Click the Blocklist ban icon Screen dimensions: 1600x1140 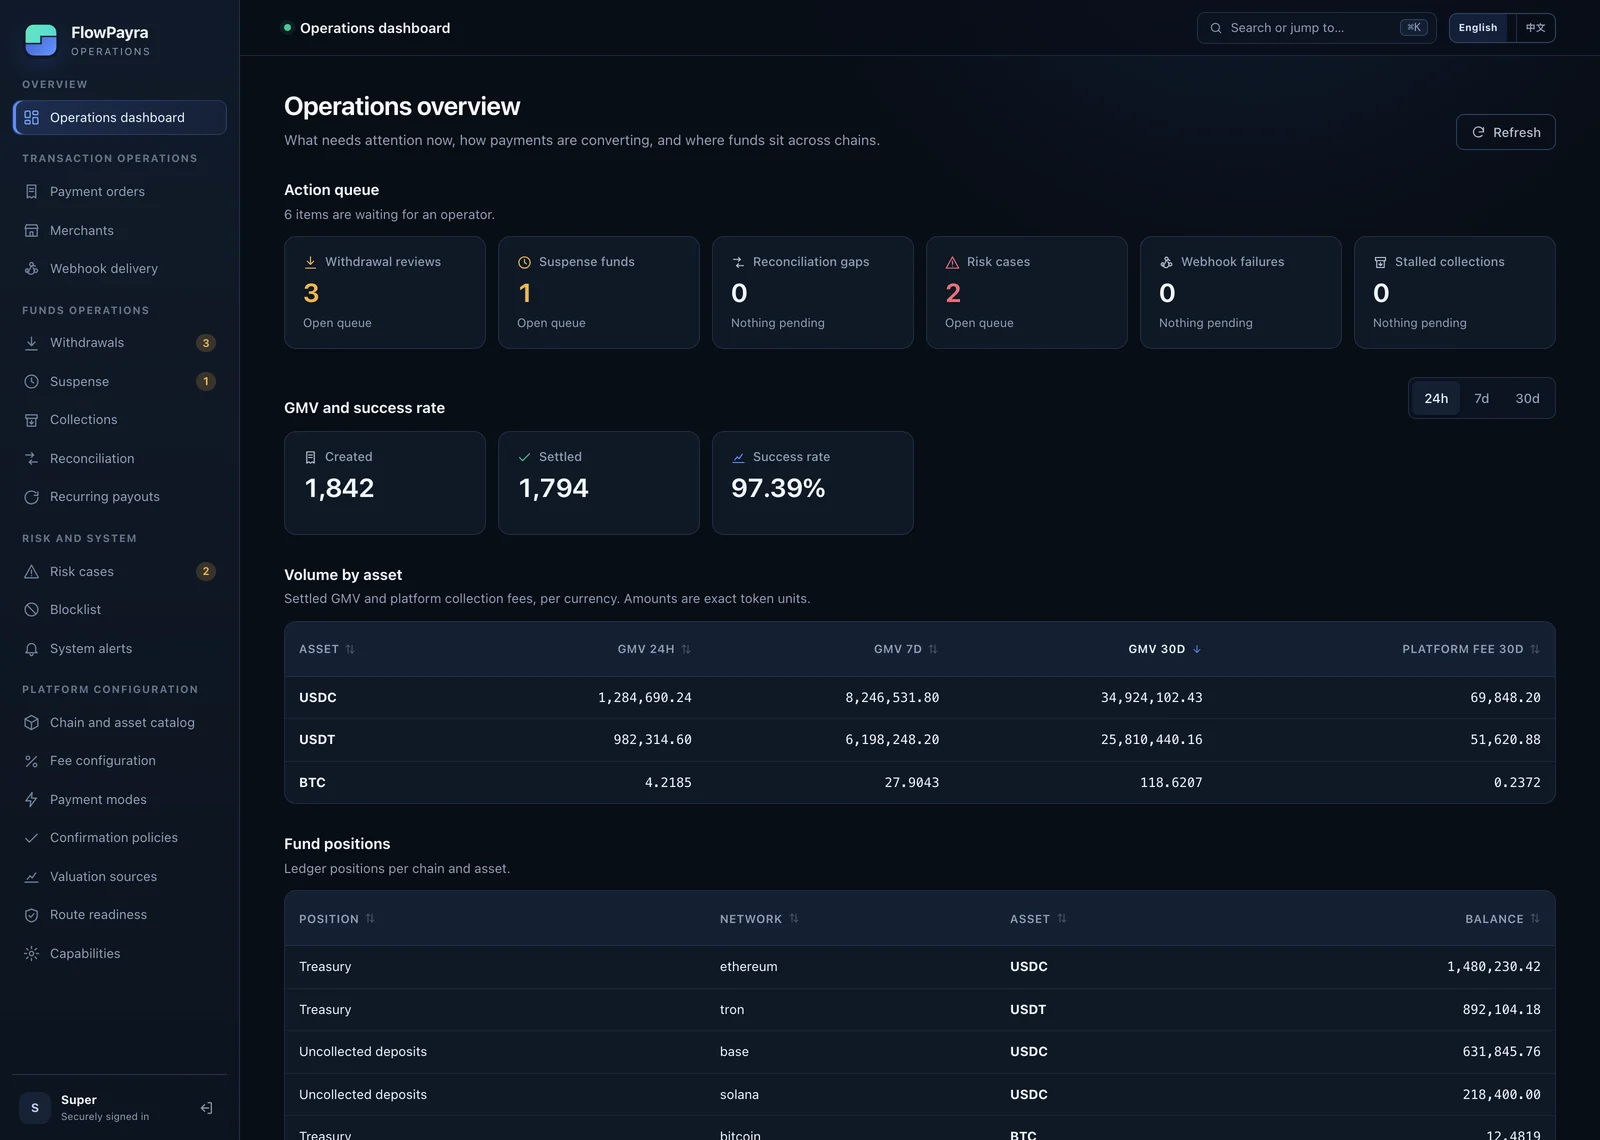[x=31, y=610]
